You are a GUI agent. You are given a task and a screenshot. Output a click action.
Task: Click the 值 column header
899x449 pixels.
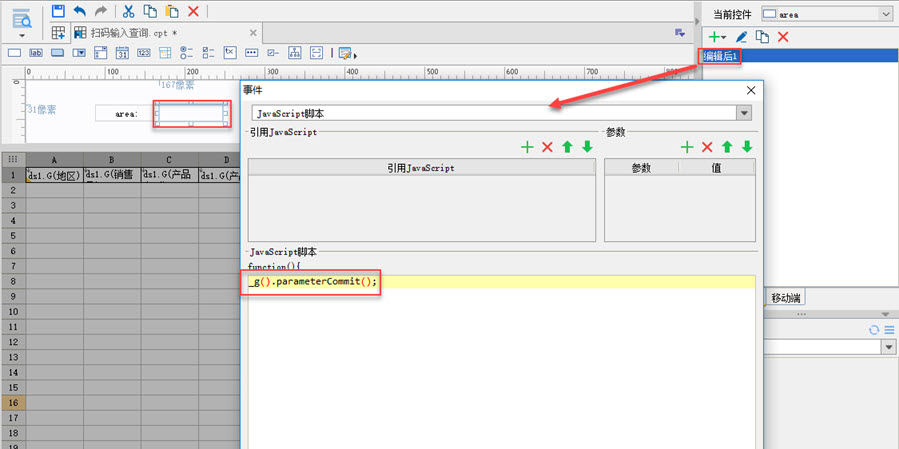pyautogui.click(x=717, y=168)
